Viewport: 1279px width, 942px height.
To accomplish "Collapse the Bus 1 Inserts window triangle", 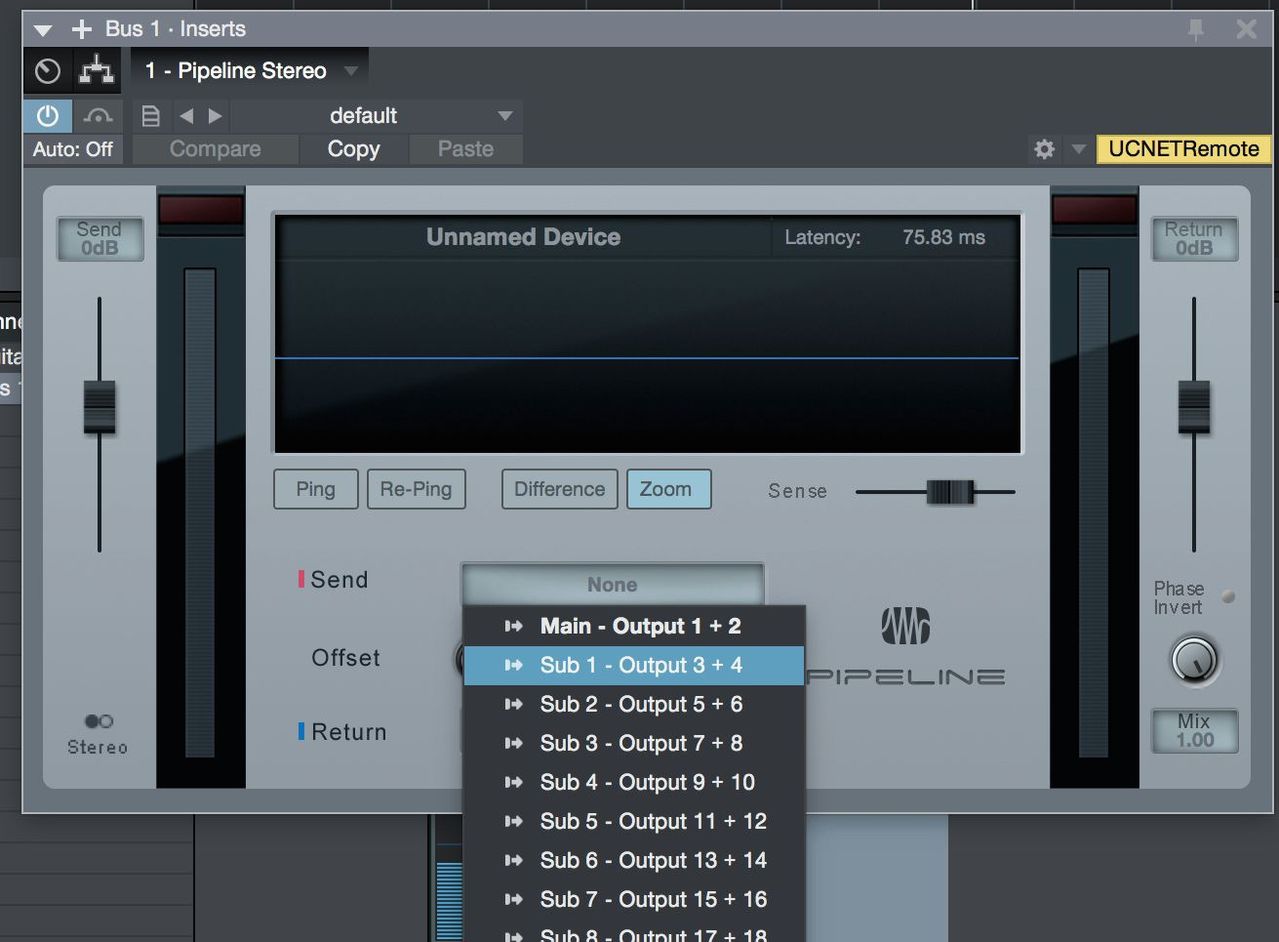I will click(42, 30).
